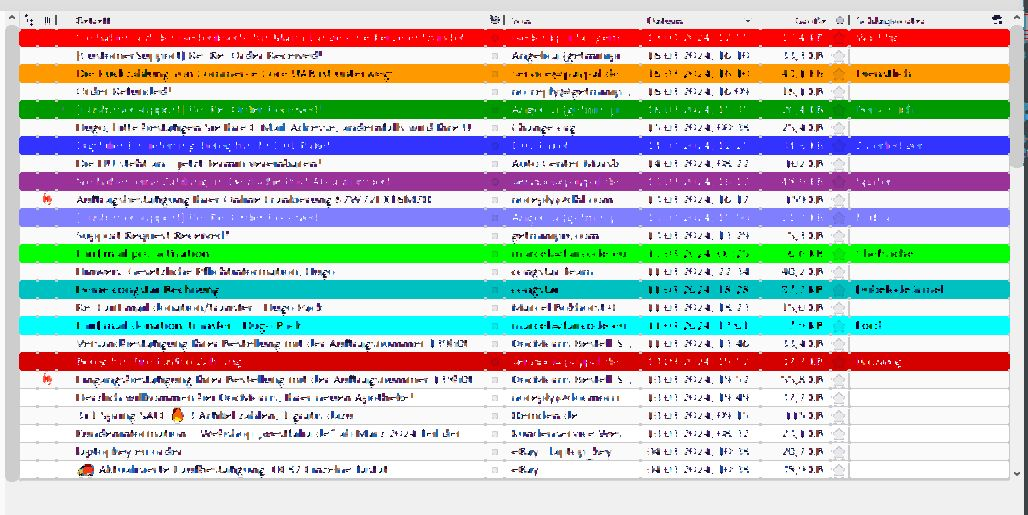Star the Order Refunded! message
Viewport: 1028px width, 515px height.
[x=839, y=92]
